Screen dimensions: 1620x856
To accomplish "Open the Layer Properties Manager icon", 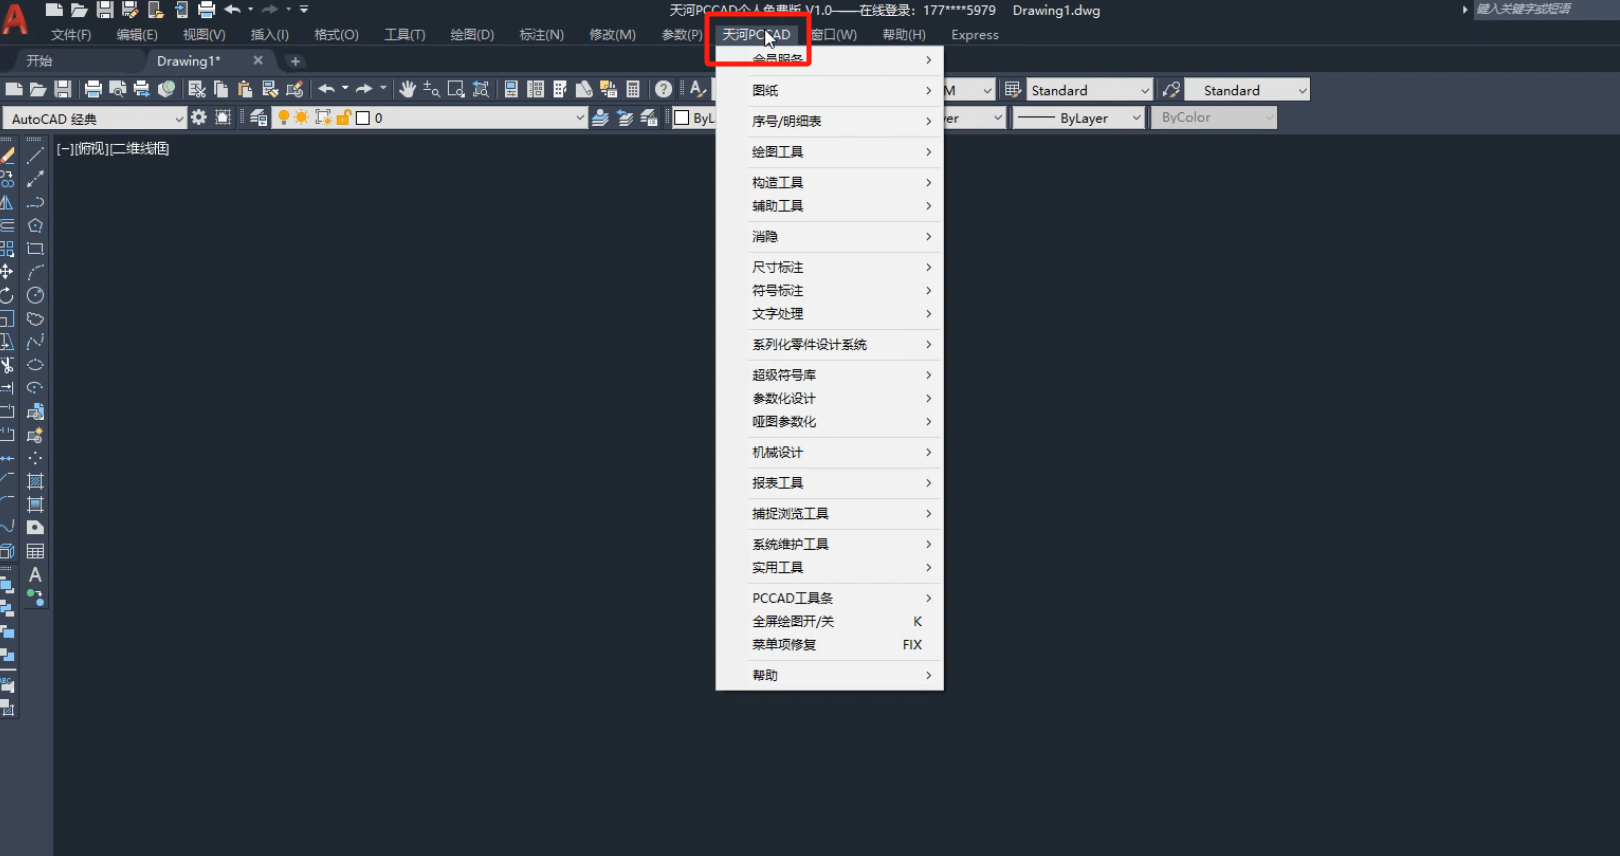I will point(258,117).
